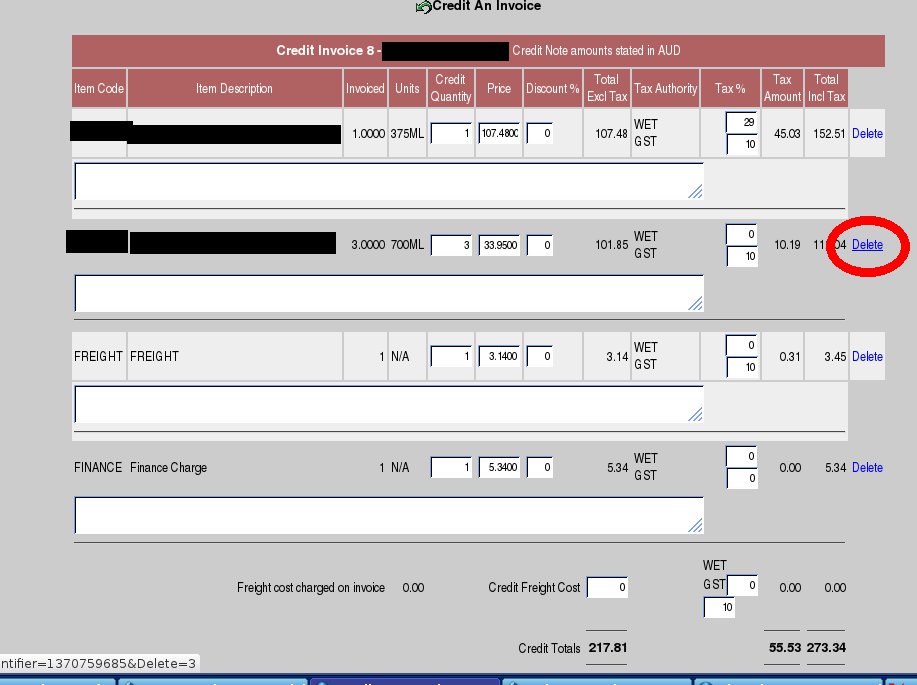The width and height of the screenshot is (917, 685).
Task: Delete the 375ML line item
Action: (867, 133)
